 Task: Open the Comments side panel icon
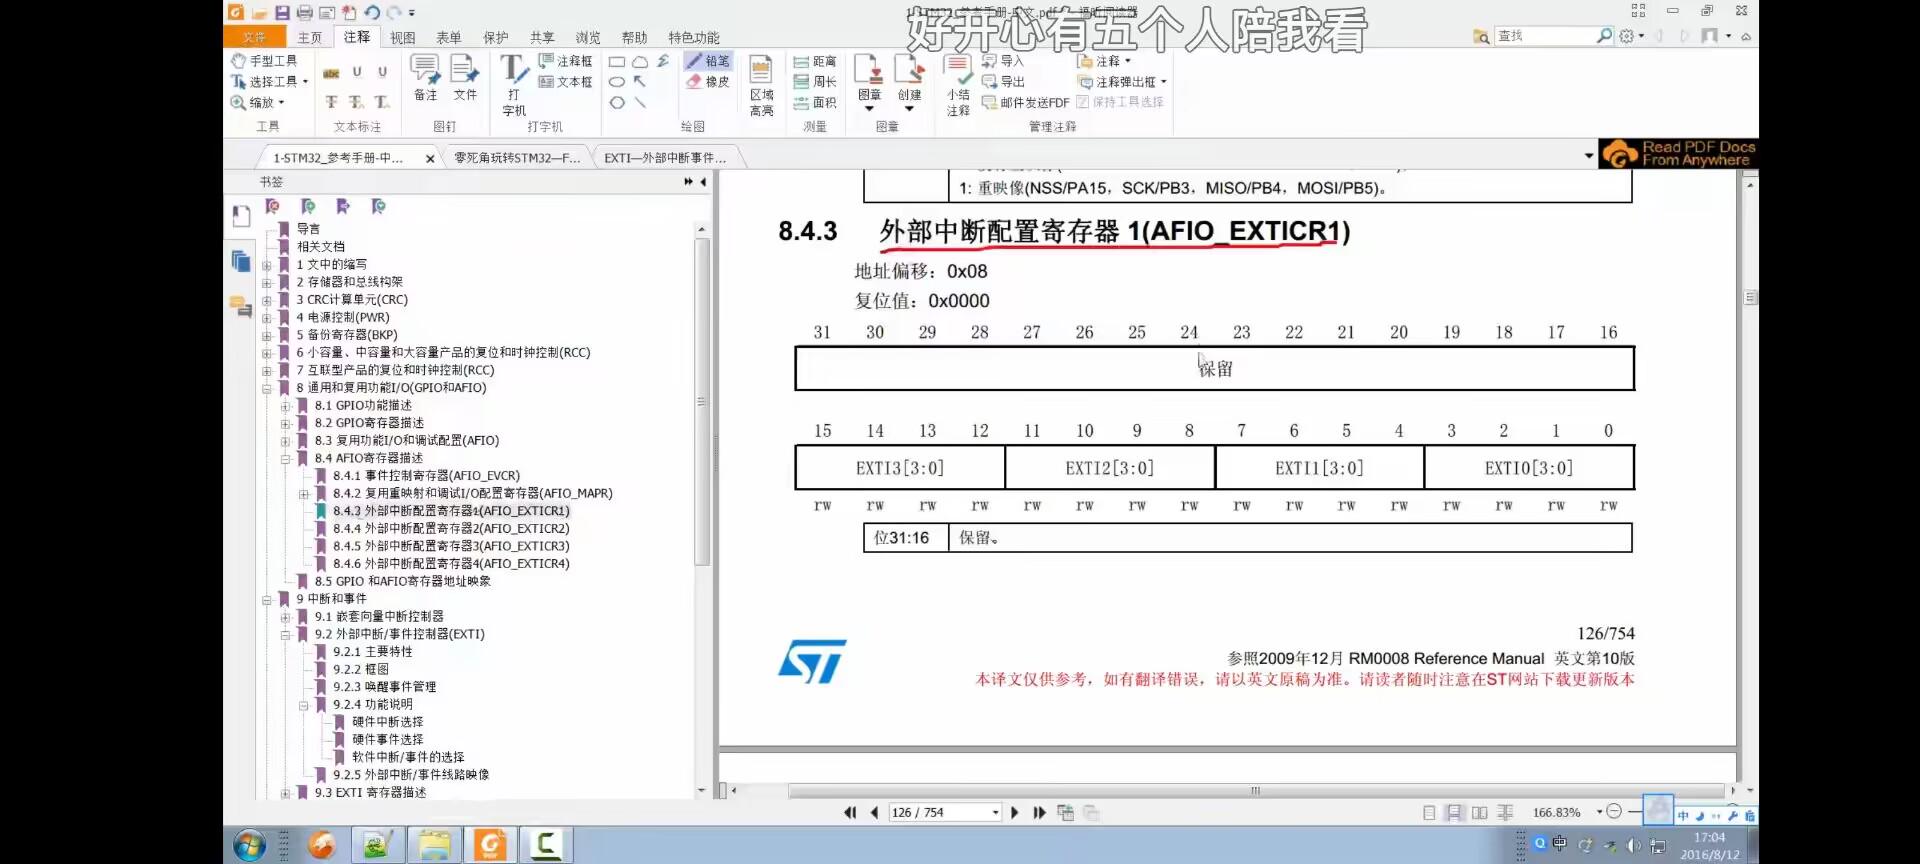(241, 306)
